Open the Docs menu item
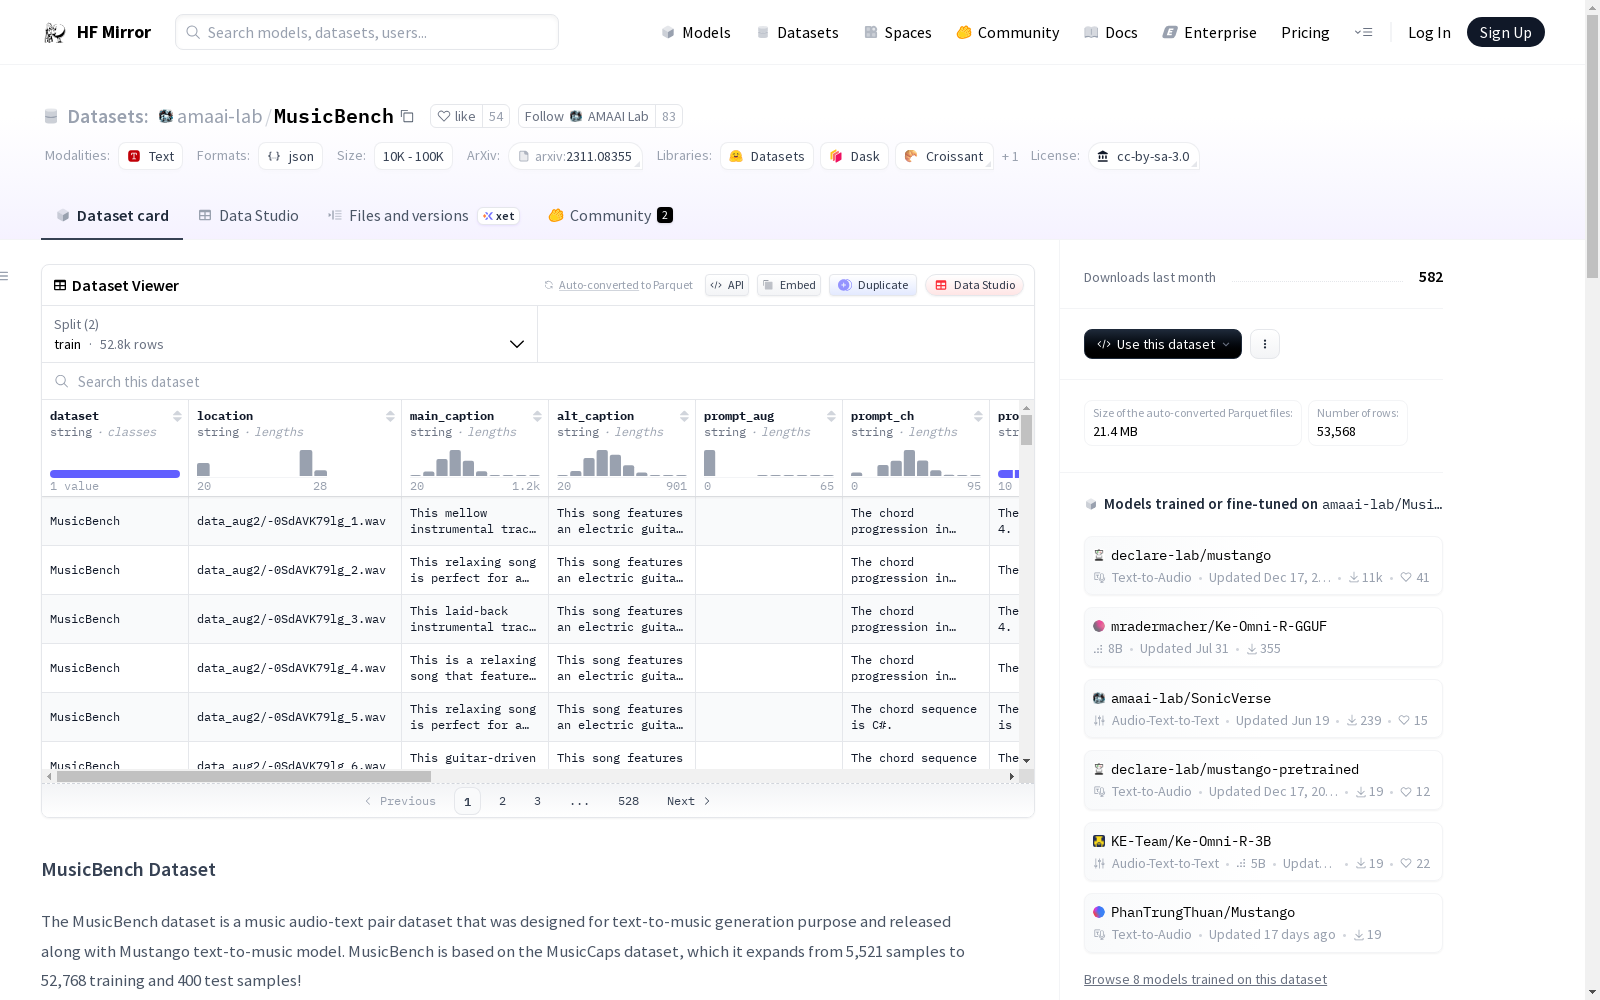The width and height of the screenshot is (1600, 1000). coord(1111,32)
